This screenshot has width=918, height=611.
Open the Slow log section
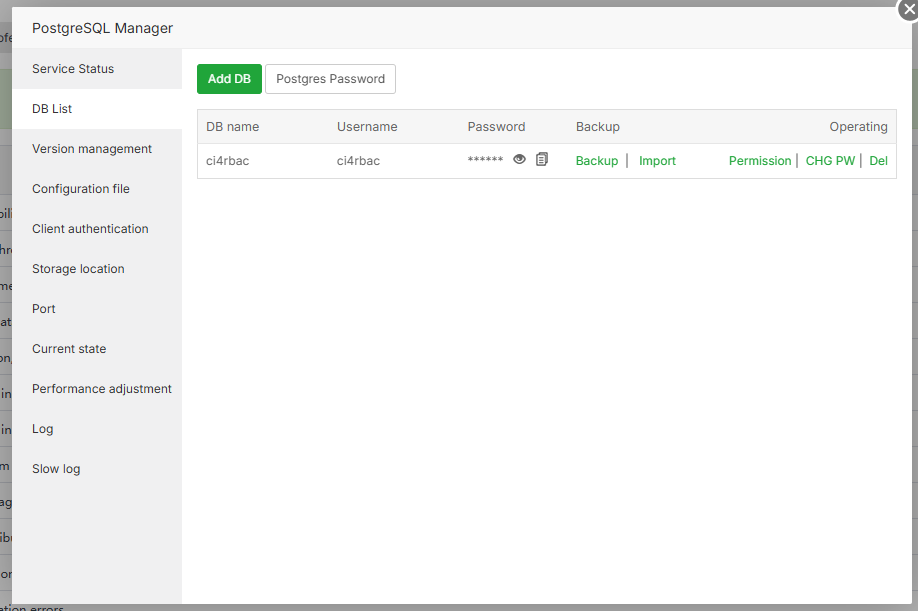pyautogui.click(x=97, y=469)
